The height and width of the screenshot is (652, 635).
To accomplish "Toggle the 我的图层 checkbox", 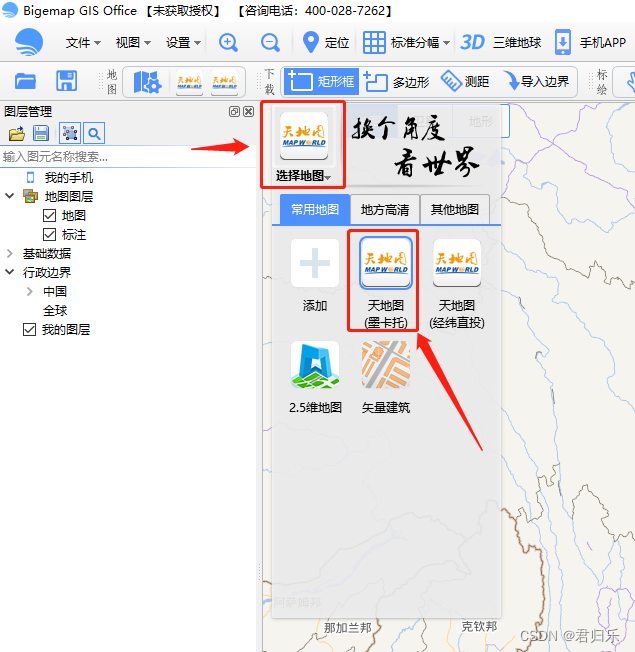I will (29, 329).
